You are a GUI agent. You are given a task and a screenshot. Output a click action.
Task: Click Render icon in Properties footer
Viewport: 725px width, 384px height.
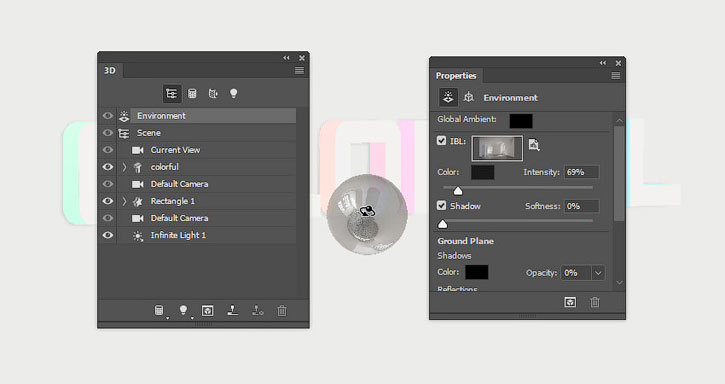(570, 303)
